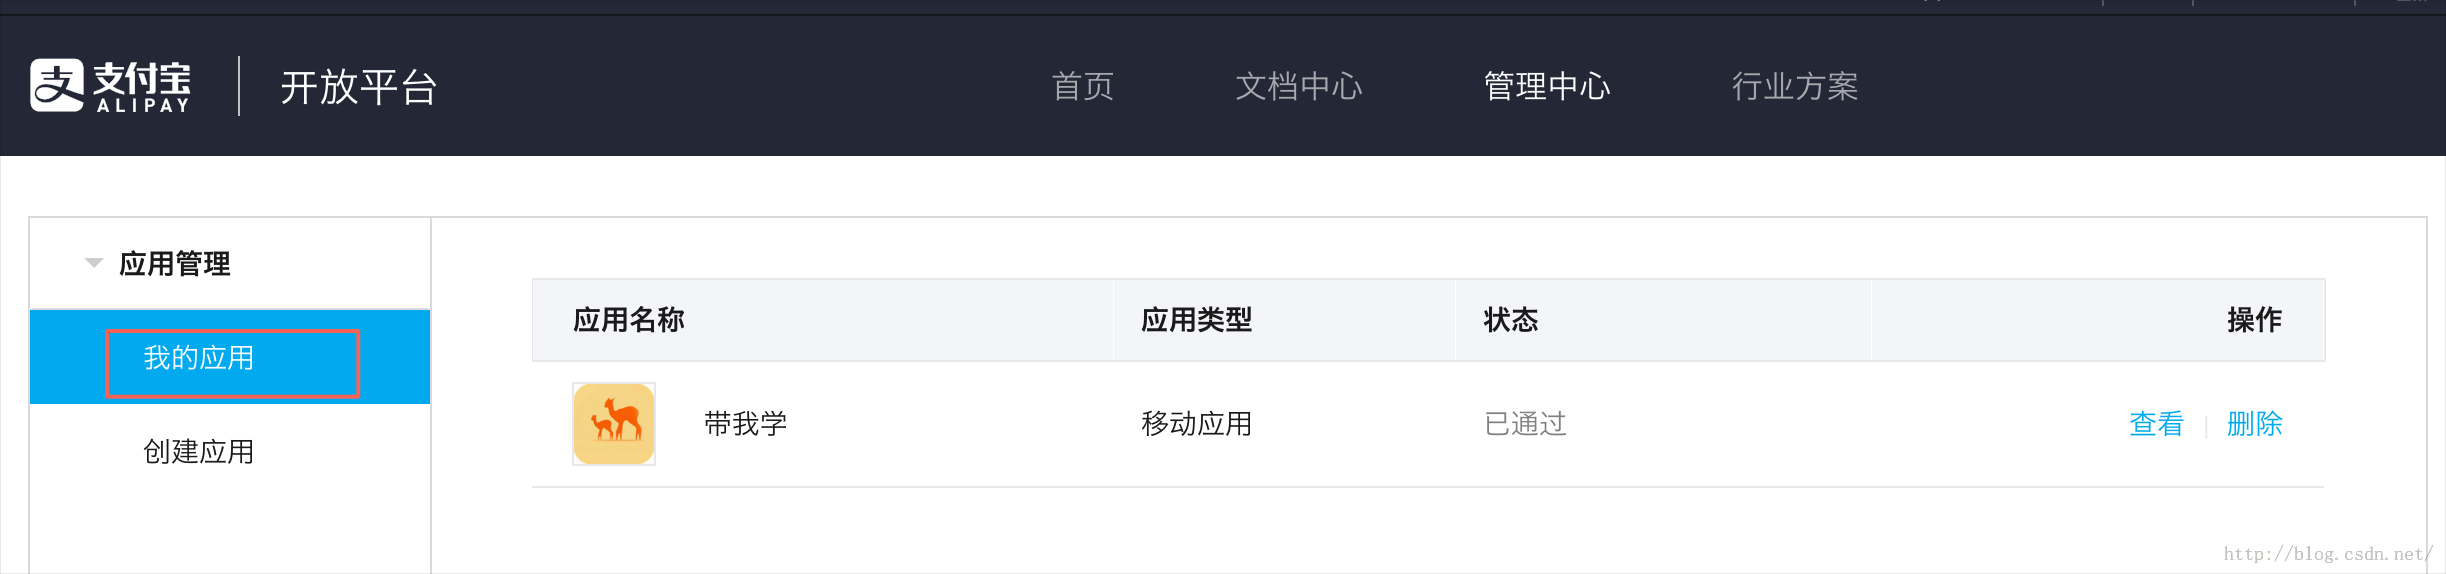The height and width of the screenshot is (574, 2446).
Task: Click the 已通过 status text
Action: pyautogui.click(x=1525, y=424)
